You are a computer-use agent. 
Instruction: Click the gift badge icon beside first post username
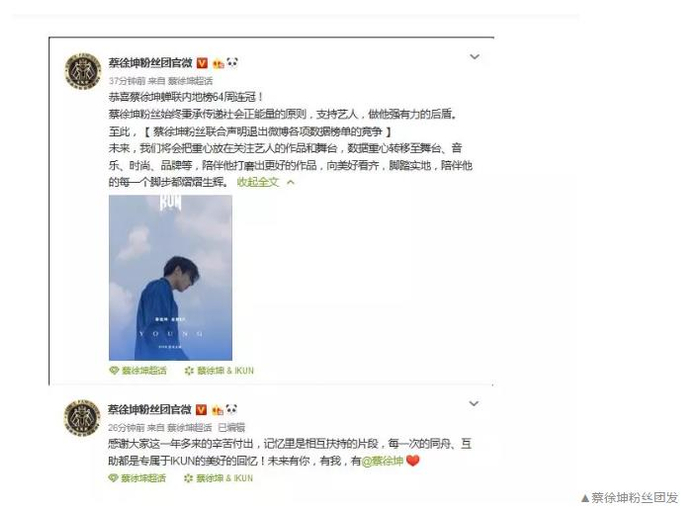pos(218,63)
